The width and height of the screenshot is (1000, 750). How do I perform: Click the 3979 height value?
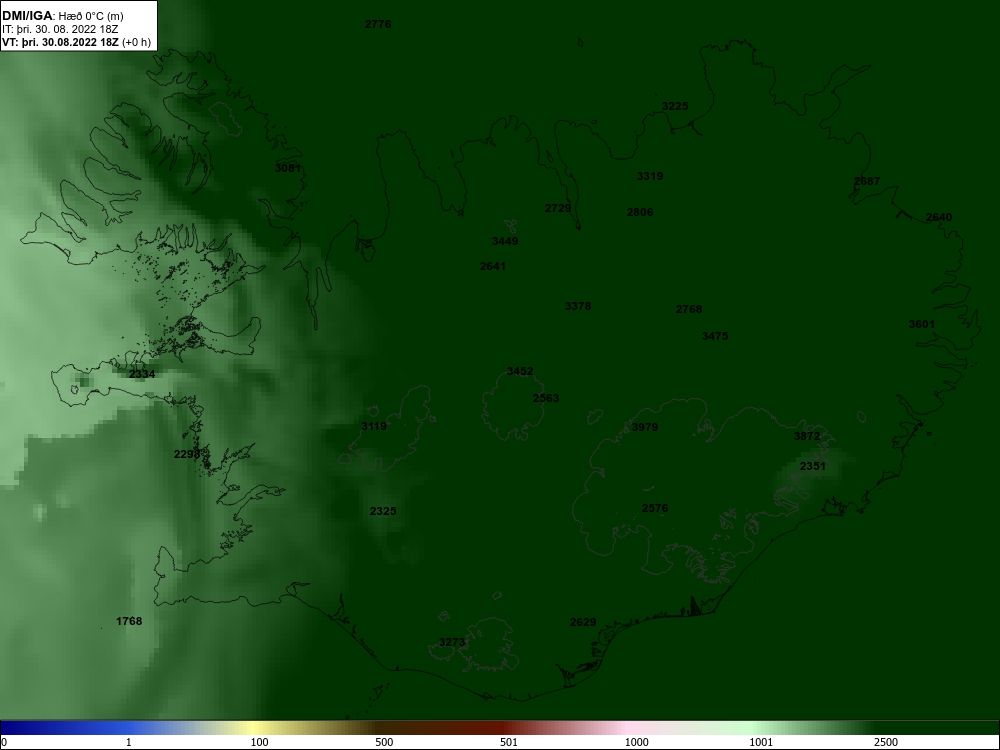tap(645, 427)
